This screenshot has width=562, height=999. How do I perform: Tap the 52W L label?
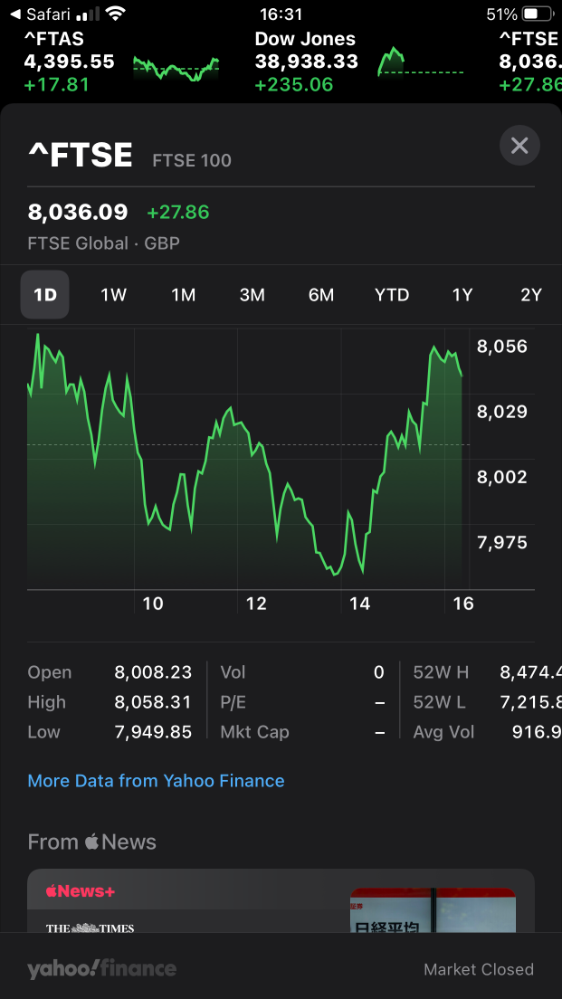(439, 702)
